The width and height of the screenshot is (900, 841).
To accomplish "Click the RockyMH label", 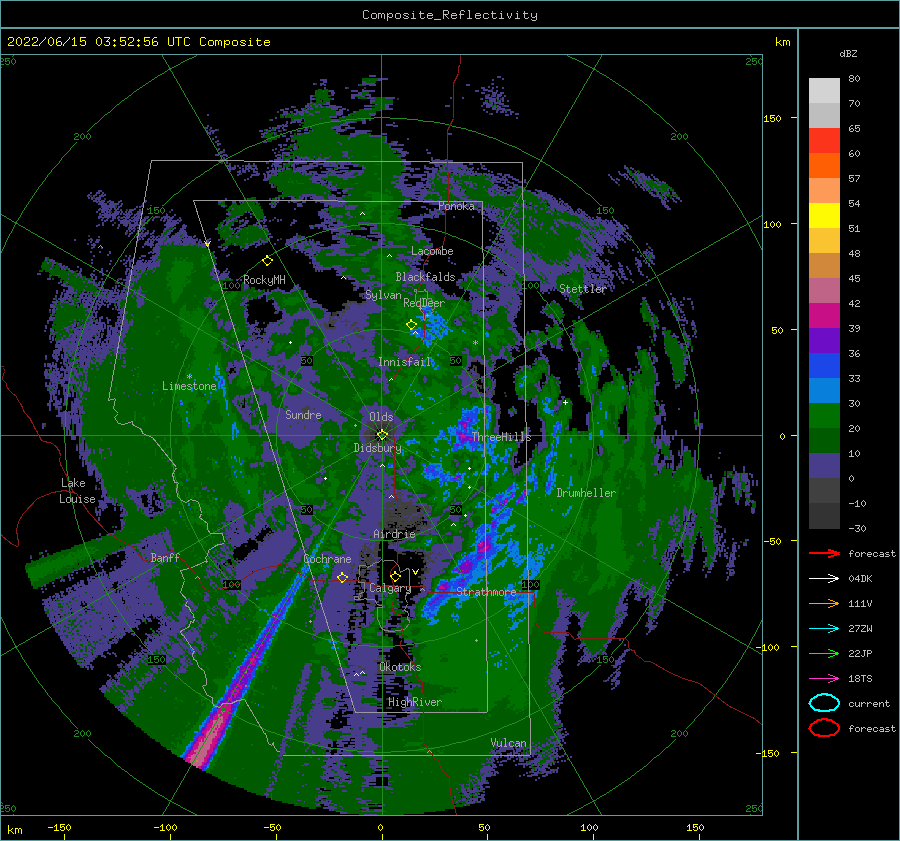I will click(x=264, y=280).
